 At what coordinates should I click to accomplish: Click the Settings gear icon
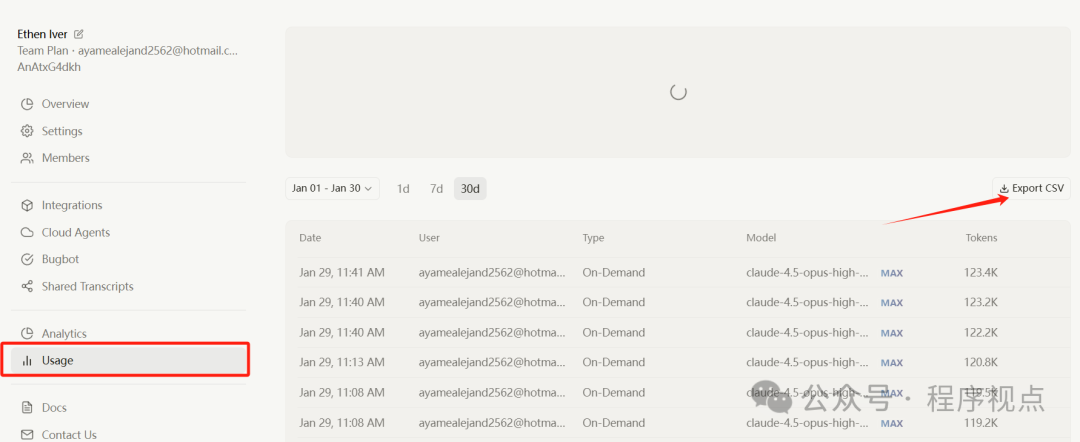click(27, 131)
